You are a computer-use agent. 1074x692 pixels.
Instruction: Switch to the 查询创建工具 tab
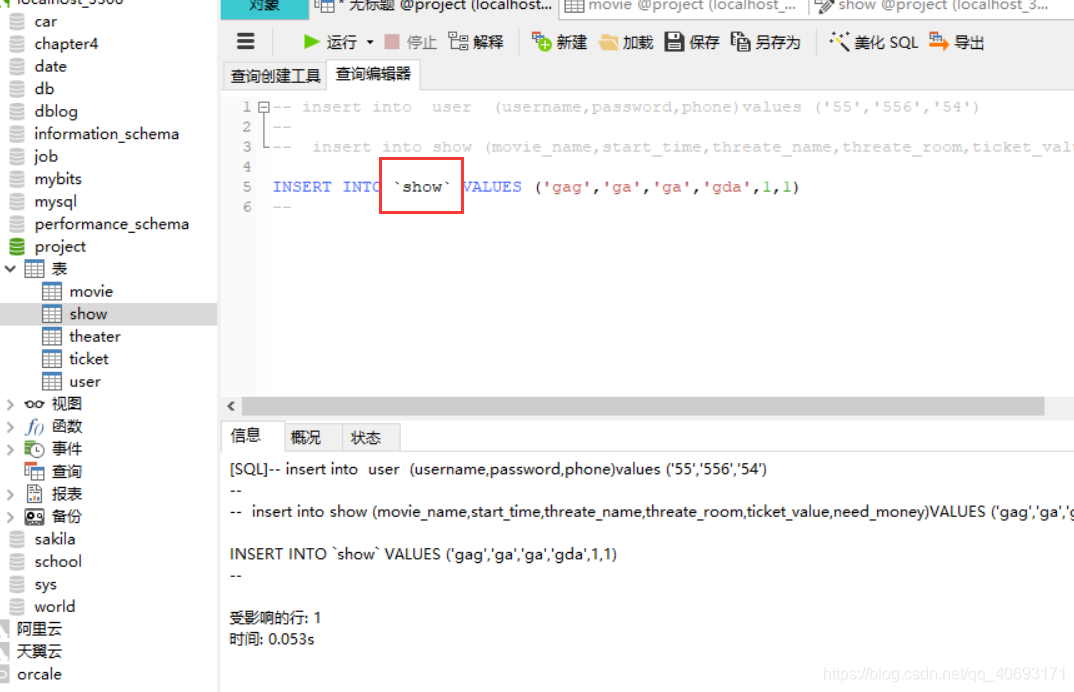click(275, 75)
